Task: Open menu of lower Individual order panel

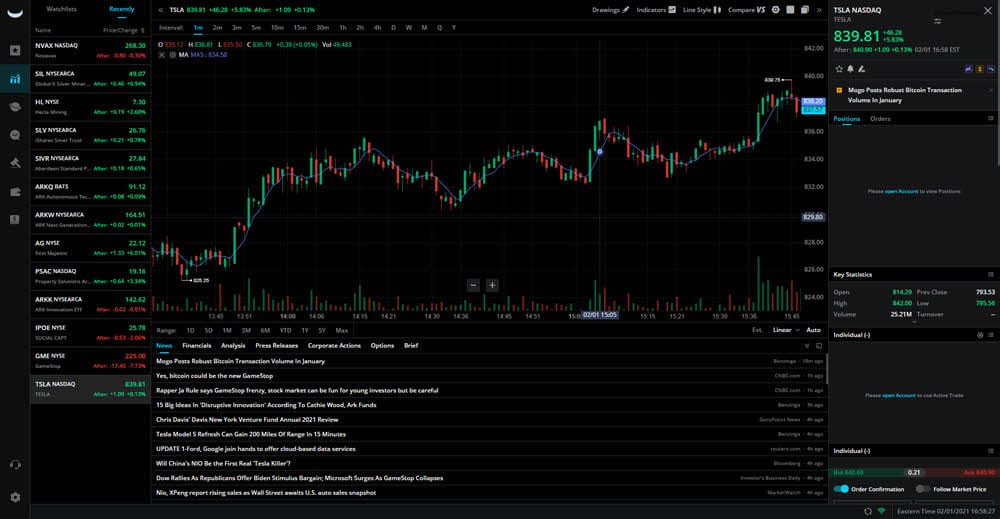Action: [x=990, y=451]
